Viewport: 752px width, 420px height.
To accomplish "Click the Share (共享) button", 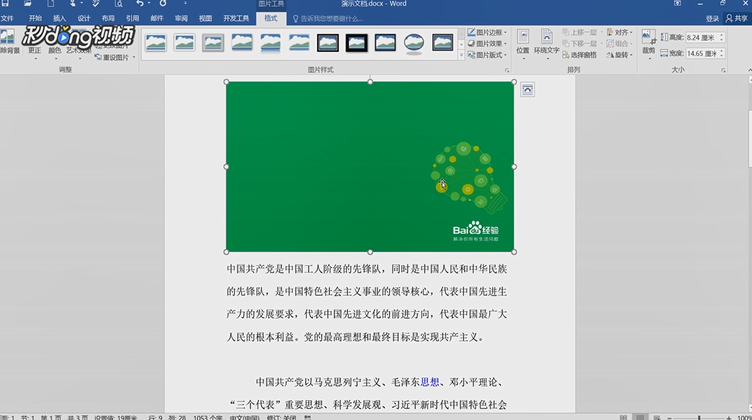I will [x=737, y=18].
